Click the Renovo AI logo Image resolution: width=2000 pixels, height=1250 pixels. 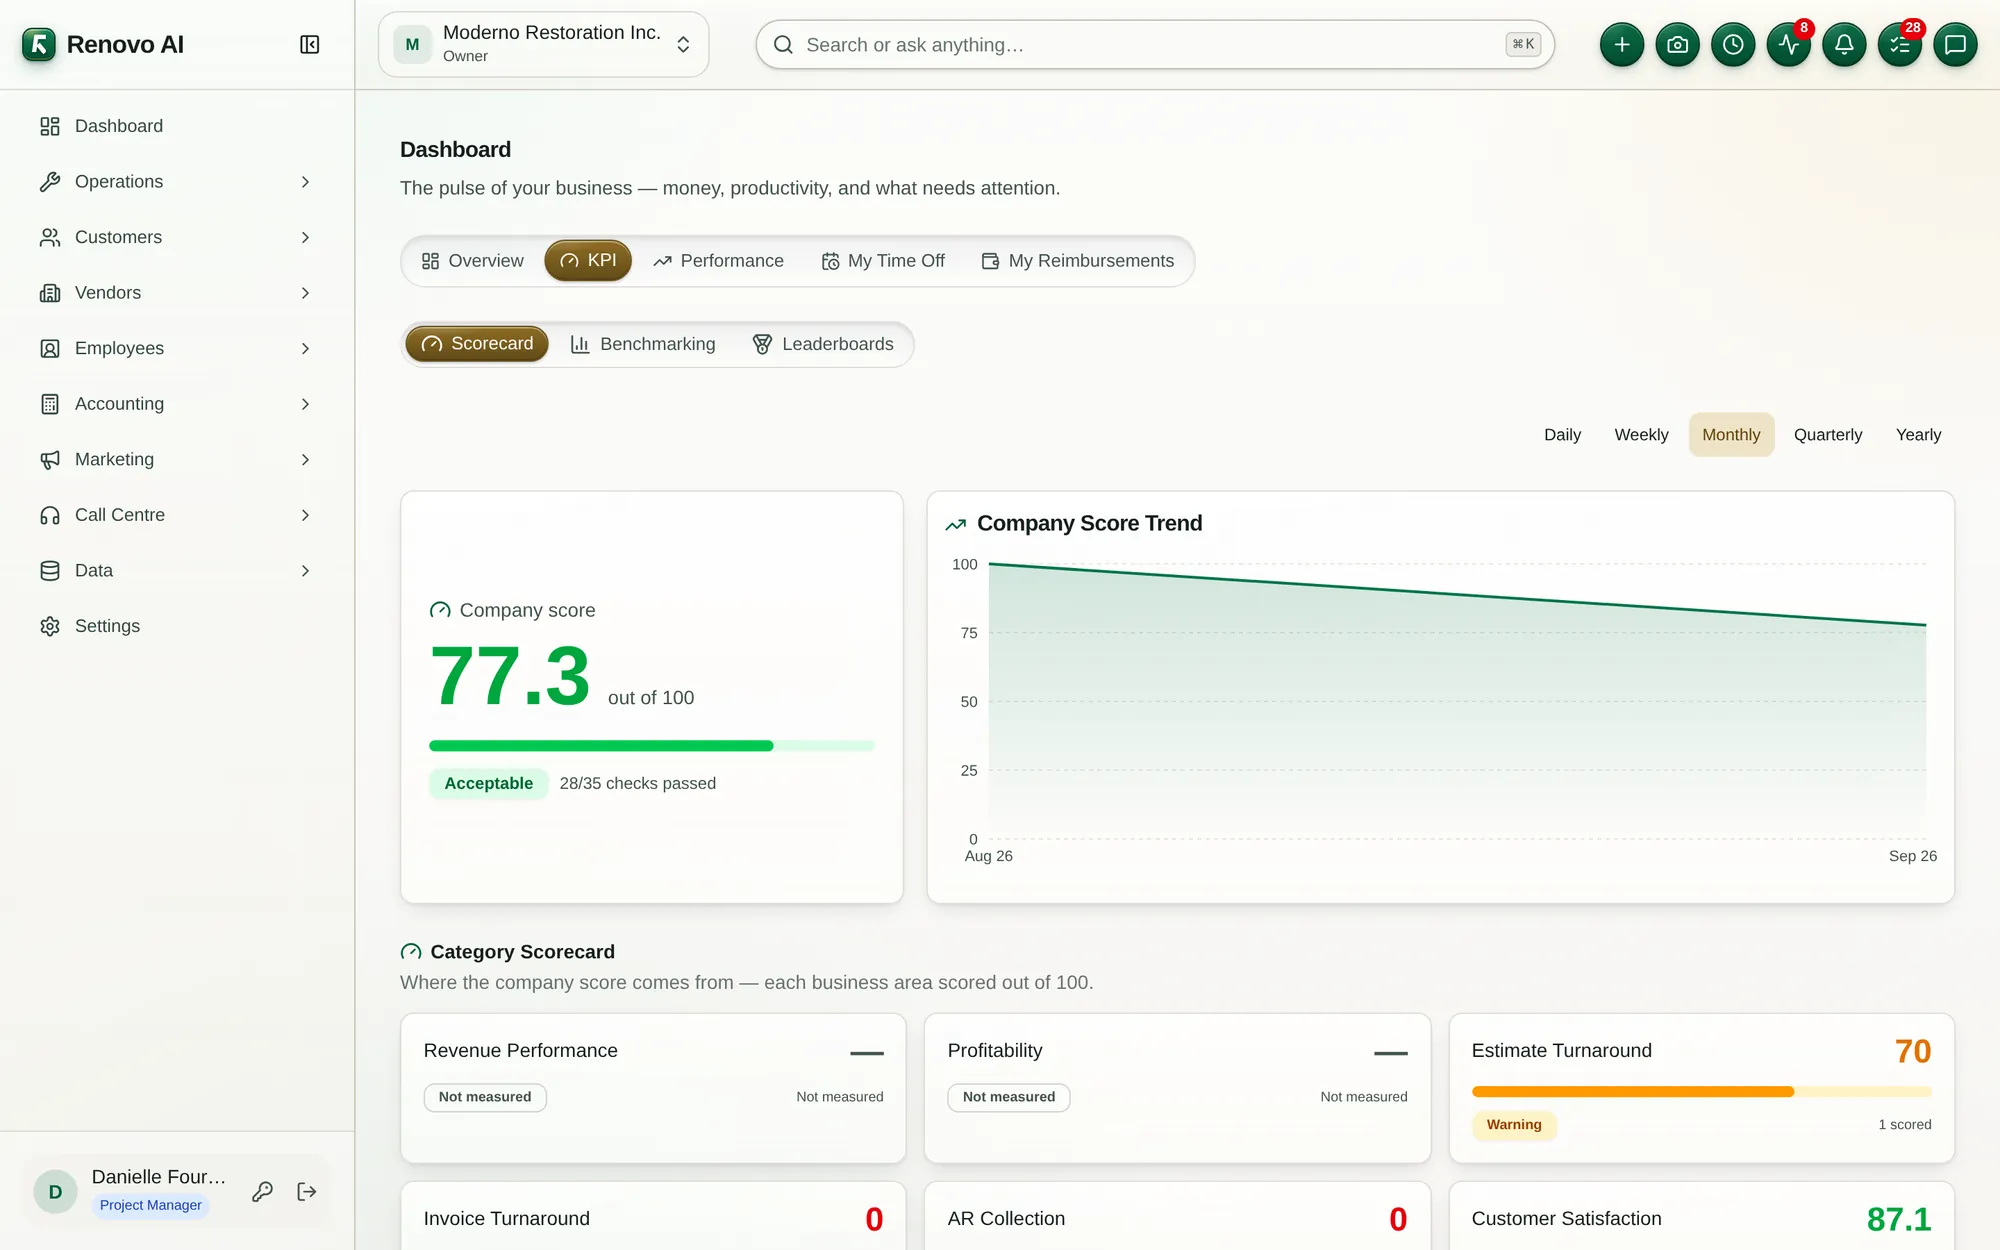point(39,45)
